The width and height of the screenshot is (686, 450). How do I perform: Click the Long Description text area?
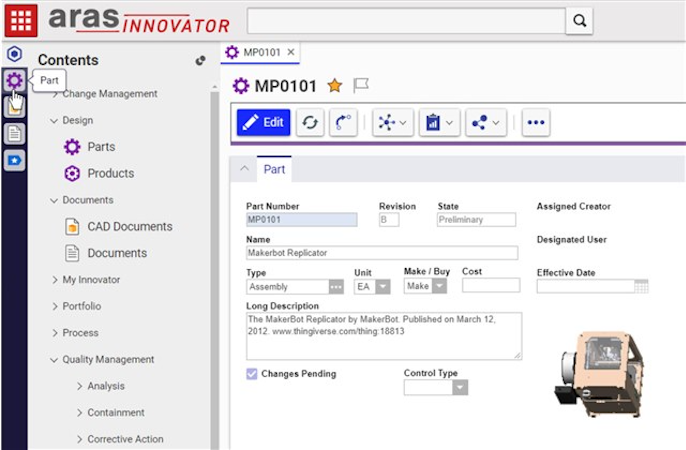click(384, 336)
